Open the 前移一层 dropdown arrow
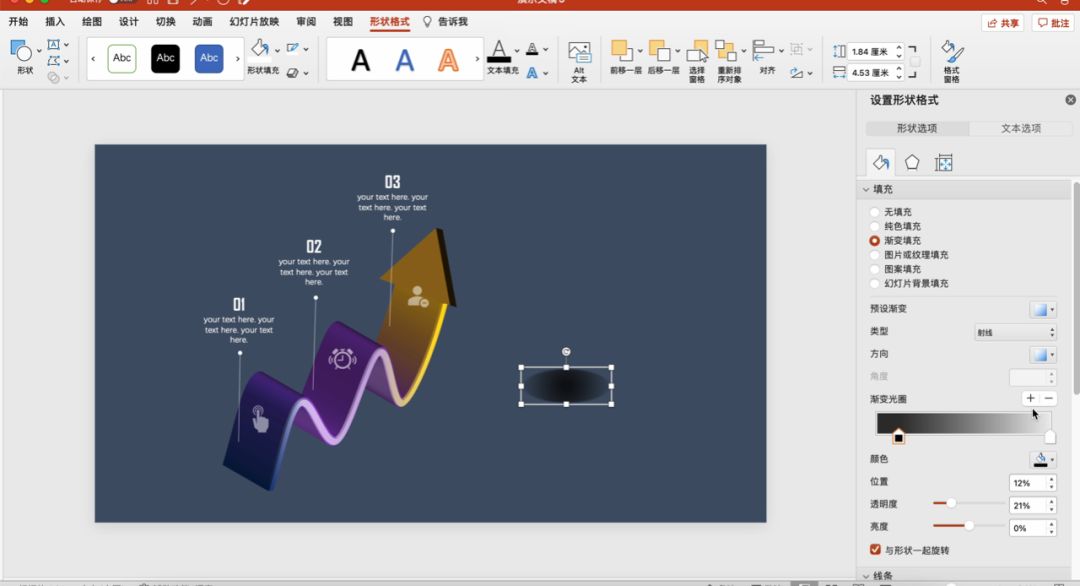The image size is (1080, 586). point(640,51)
